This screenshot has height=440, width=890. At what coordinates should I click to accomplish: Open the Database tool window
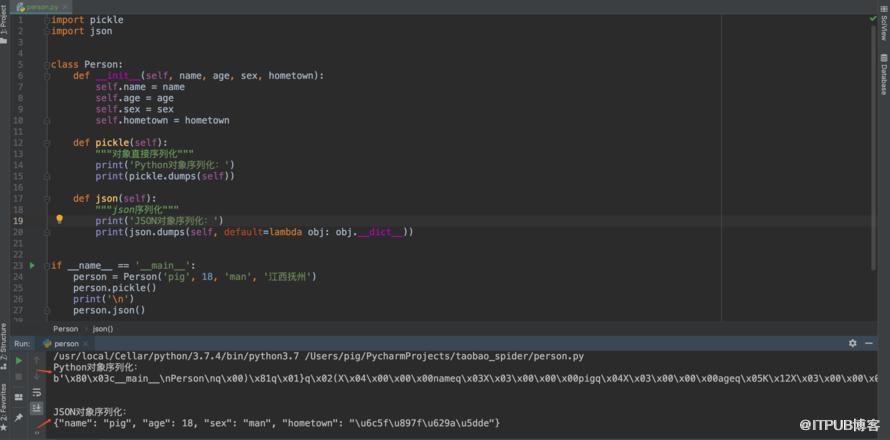point(884,74)
